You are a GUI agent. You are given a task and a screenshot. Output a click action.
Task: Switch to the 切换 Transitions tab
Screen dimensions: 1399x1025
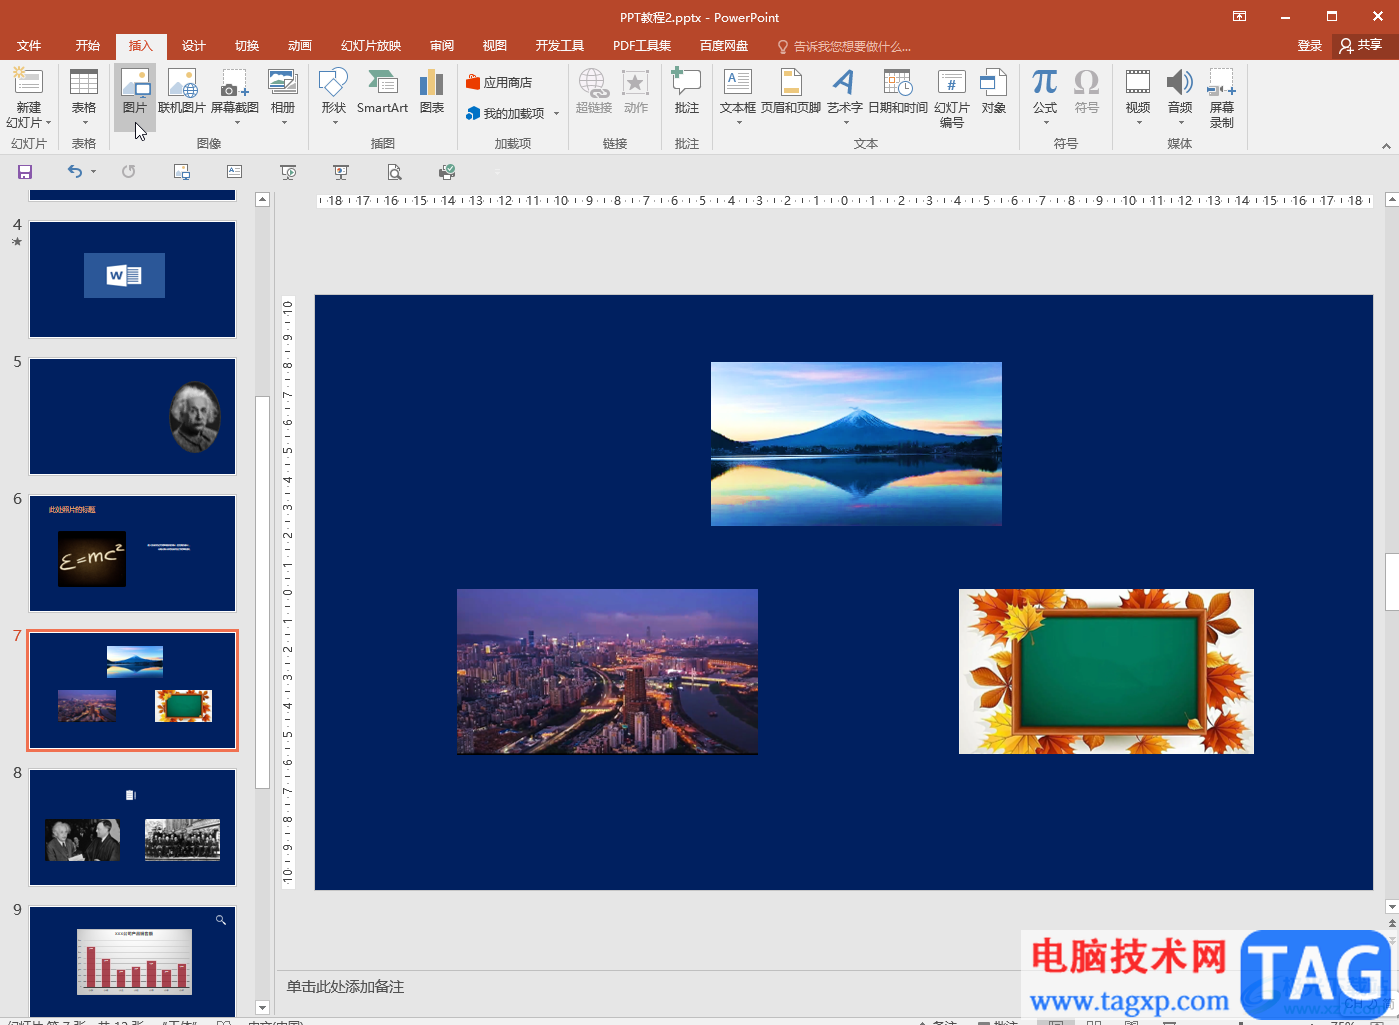coord(247,46)
